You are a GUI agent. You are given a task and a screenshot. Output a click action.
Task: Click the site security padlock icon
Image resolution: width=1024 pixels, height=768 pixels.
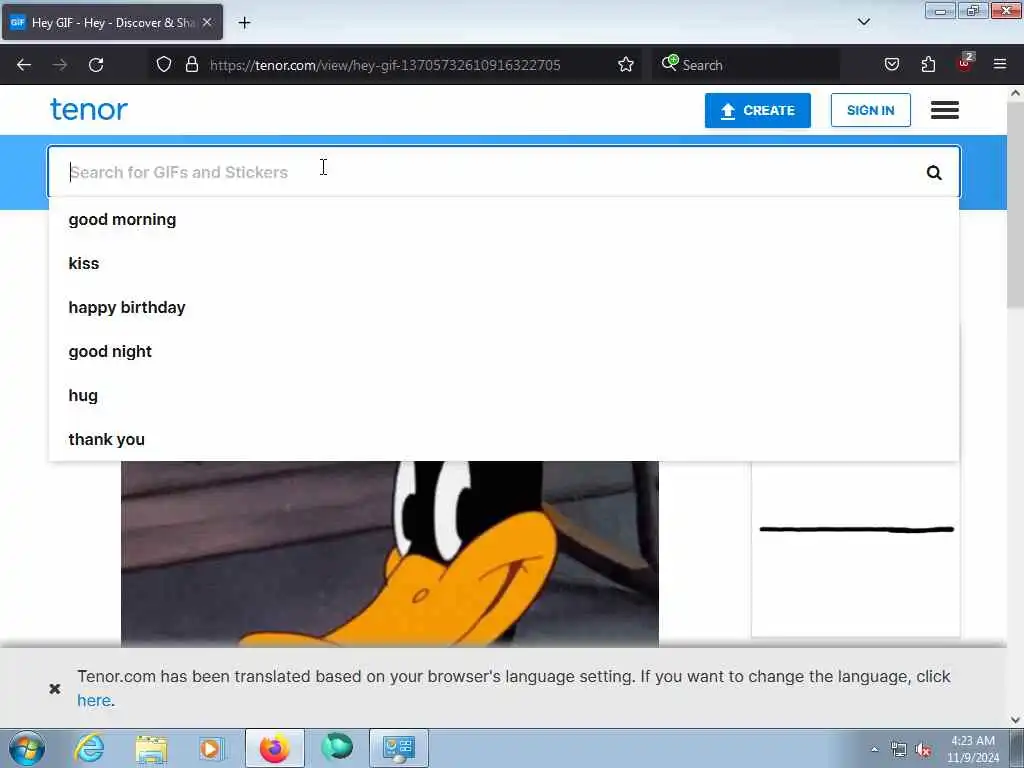coord(191,64)
